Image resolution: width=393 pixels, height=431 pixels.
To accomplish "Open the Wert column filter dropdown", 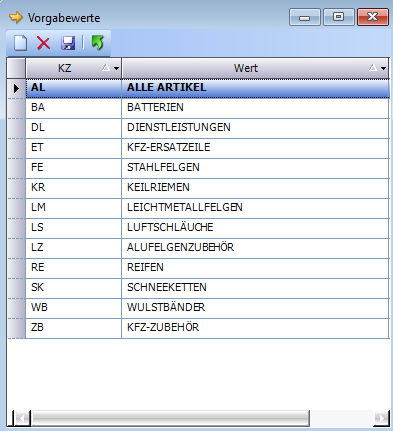I will click(x=383, y=68).
